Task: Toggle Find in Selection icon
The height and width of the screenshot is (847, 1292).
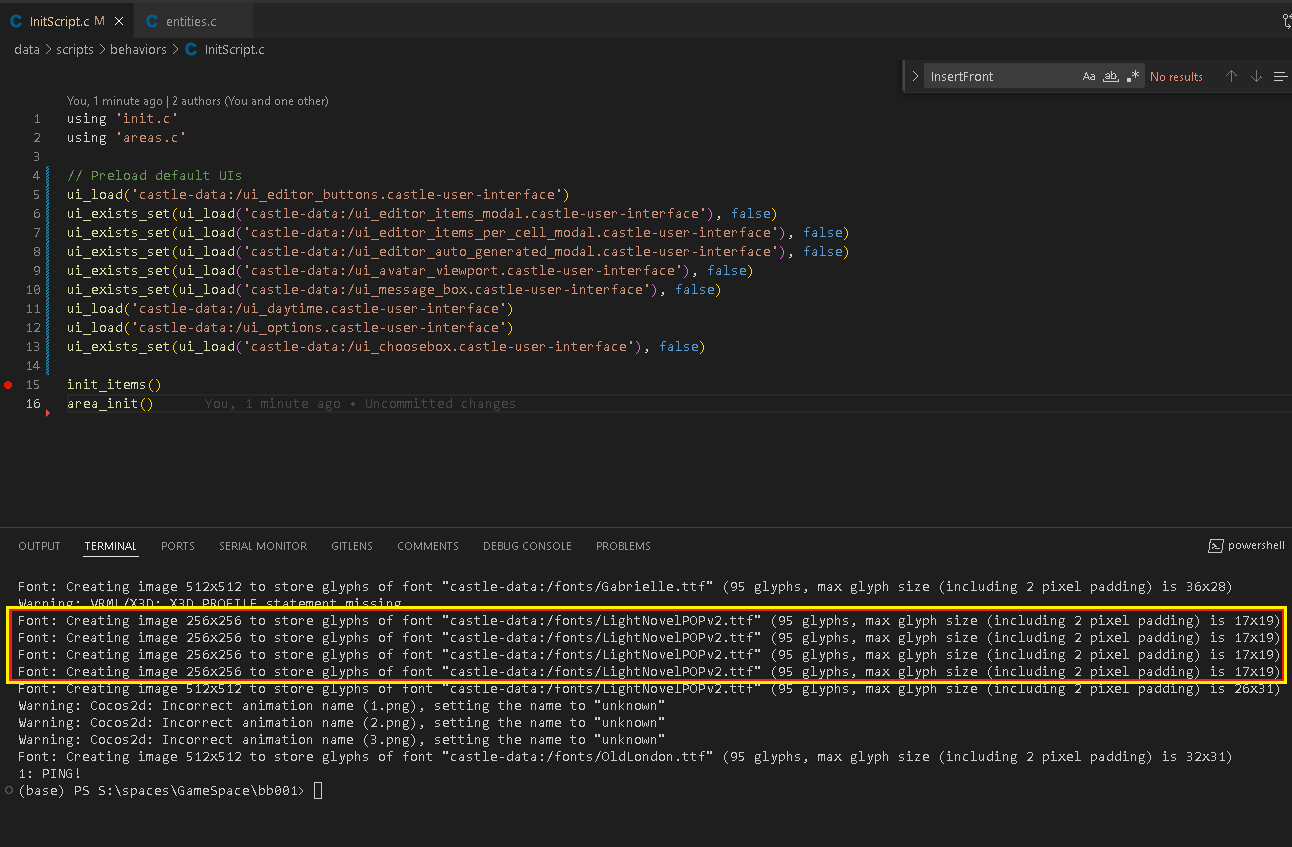Action: 1280,77
